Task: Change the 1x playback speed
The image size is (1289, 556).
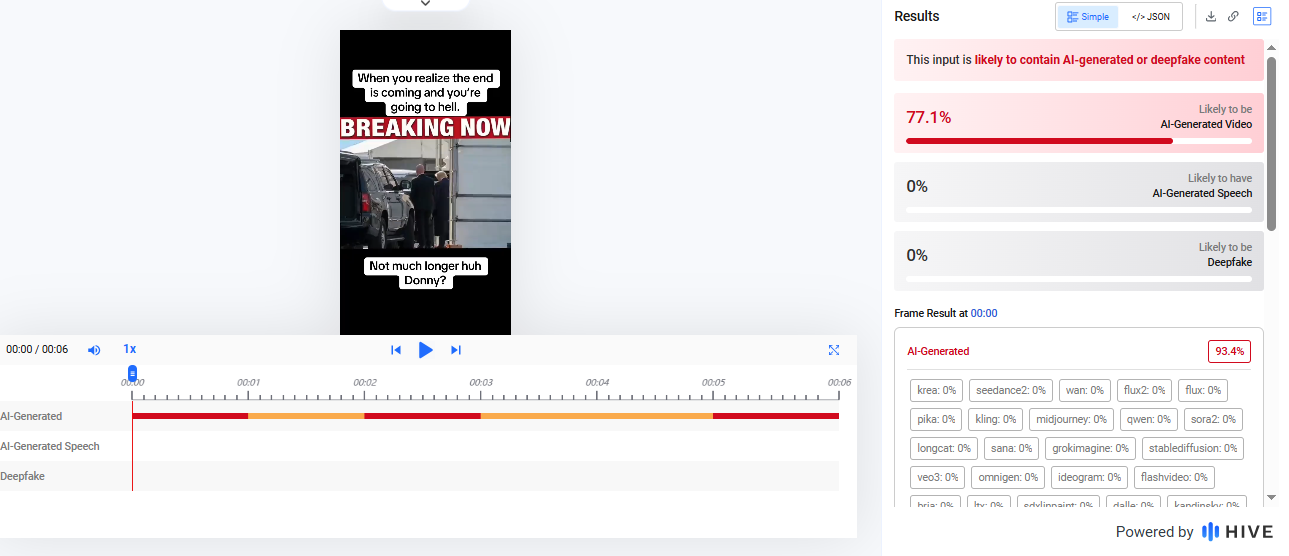Action: [130, 349]
